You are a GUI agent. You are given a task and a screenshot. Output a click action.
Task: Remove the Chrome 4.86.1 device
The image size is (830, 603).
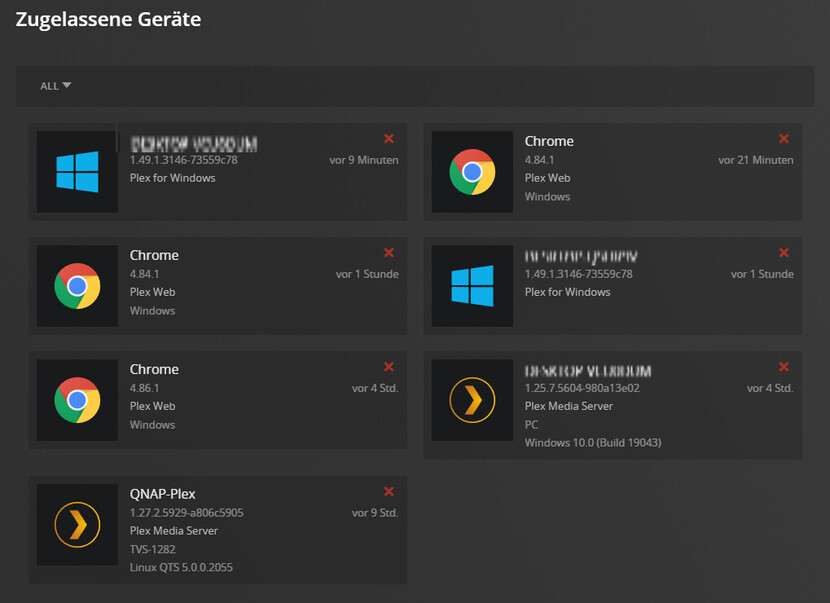(389, 367)
